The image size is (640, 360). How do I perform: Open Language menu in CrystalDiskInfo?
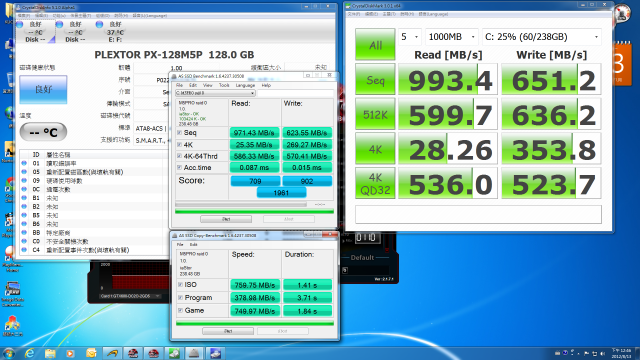pos(151,16)
